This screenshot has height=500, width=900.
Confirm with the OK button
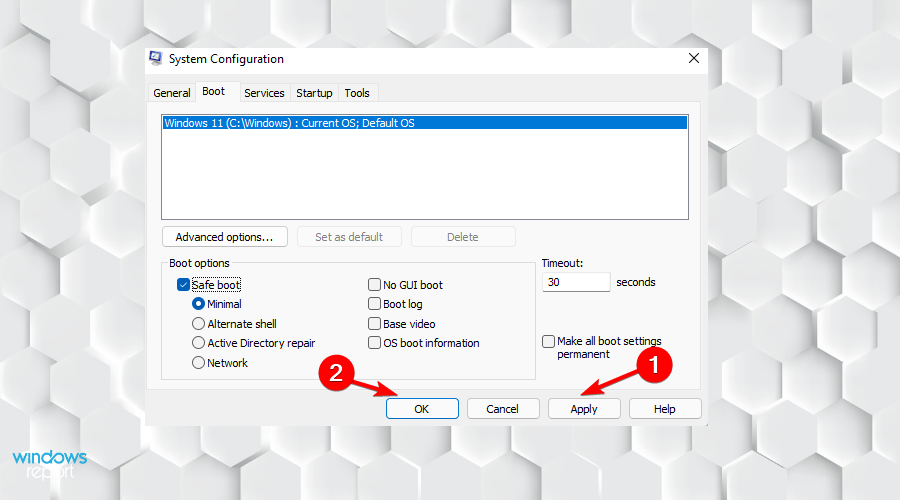pos(422,409)
